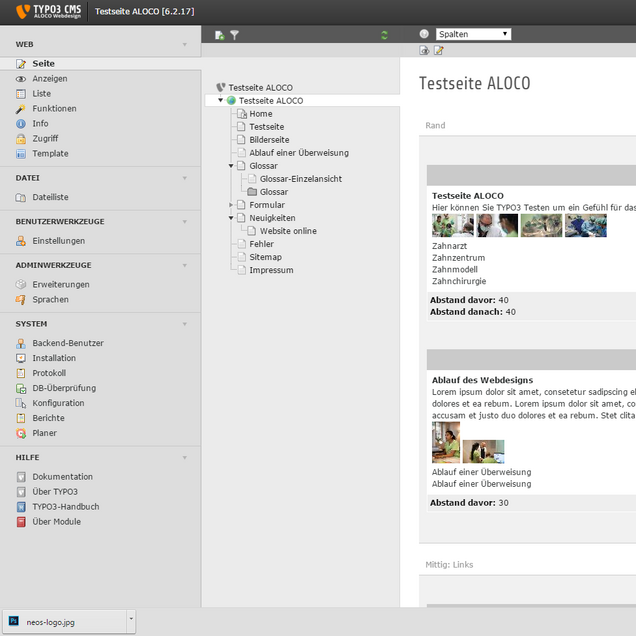Open the neos-logo.jpg download item

[65, 622]
